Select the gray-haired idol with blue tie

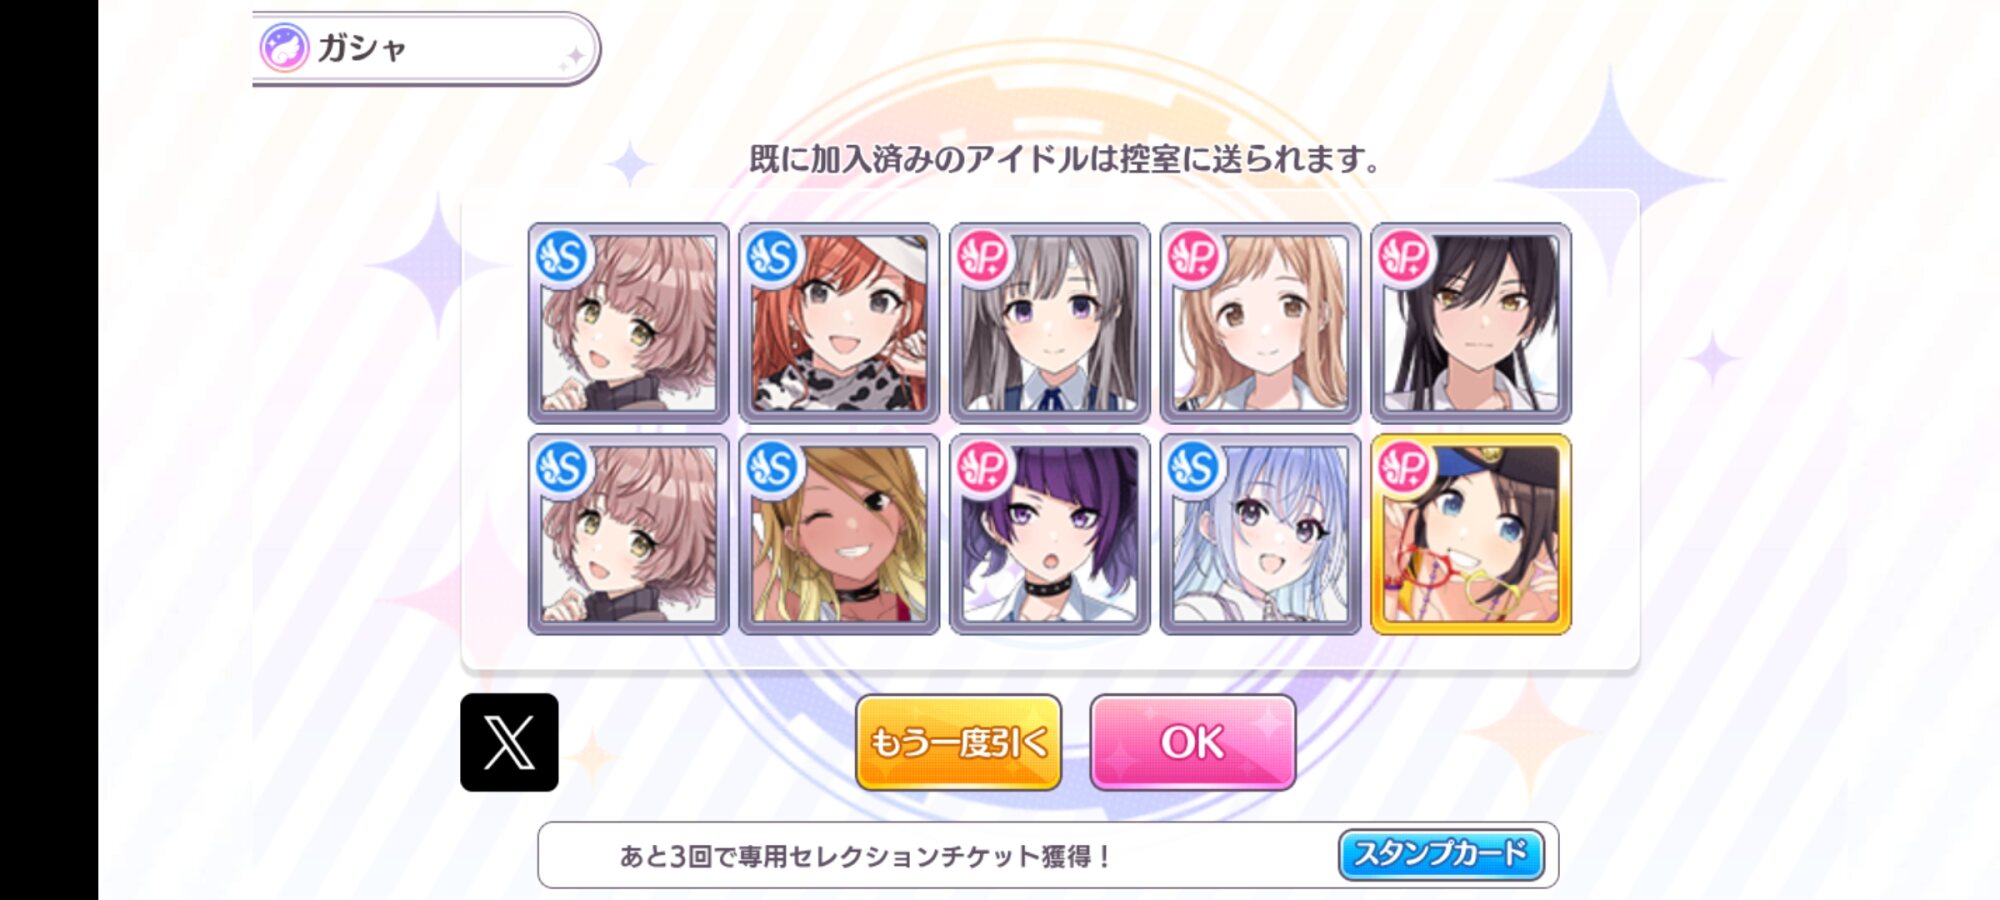click(1050, 323)
